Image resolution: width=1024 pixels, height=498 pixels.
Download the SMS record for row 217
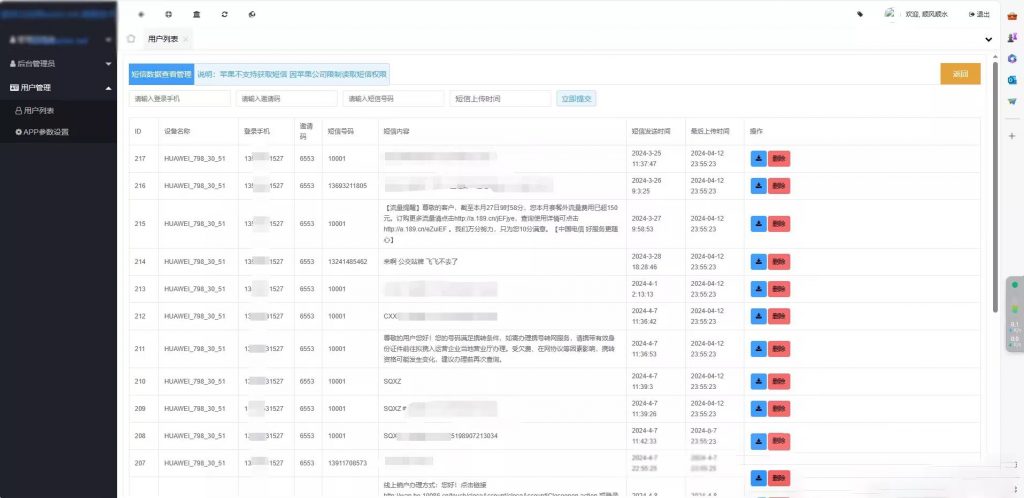click(x=758, y=157)
